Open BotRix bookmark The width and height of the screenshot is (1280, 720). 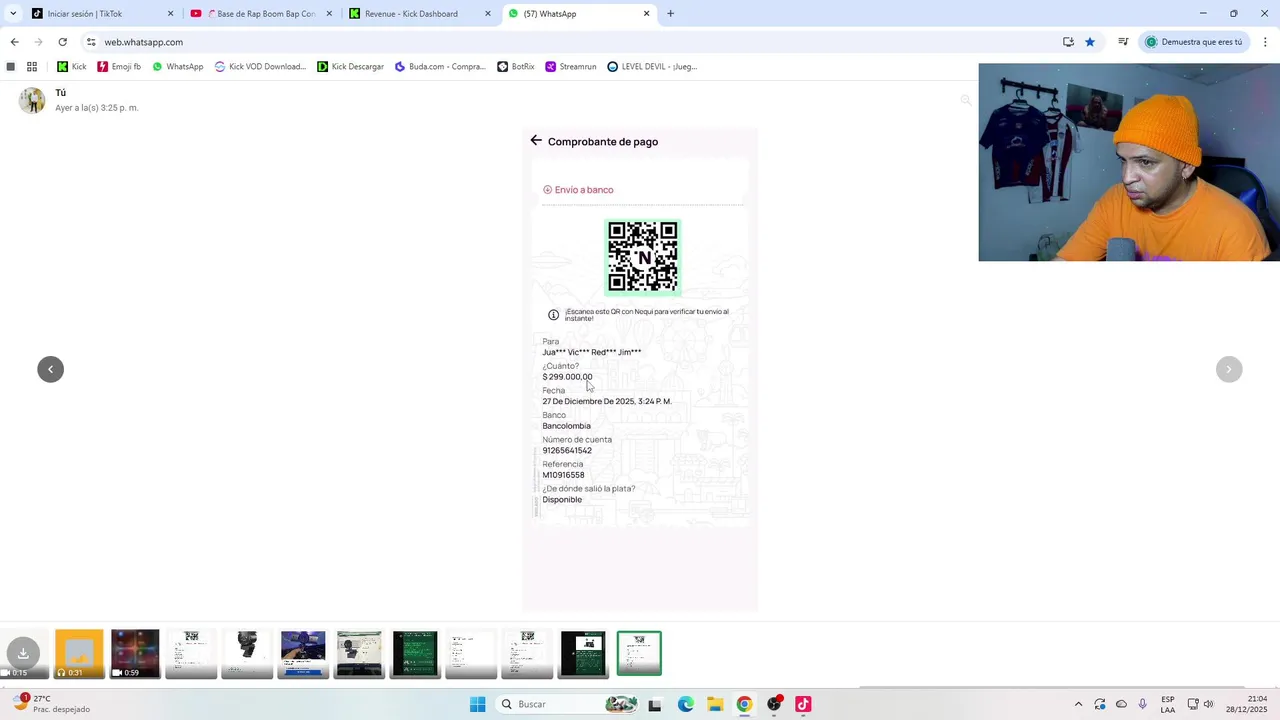516,67
